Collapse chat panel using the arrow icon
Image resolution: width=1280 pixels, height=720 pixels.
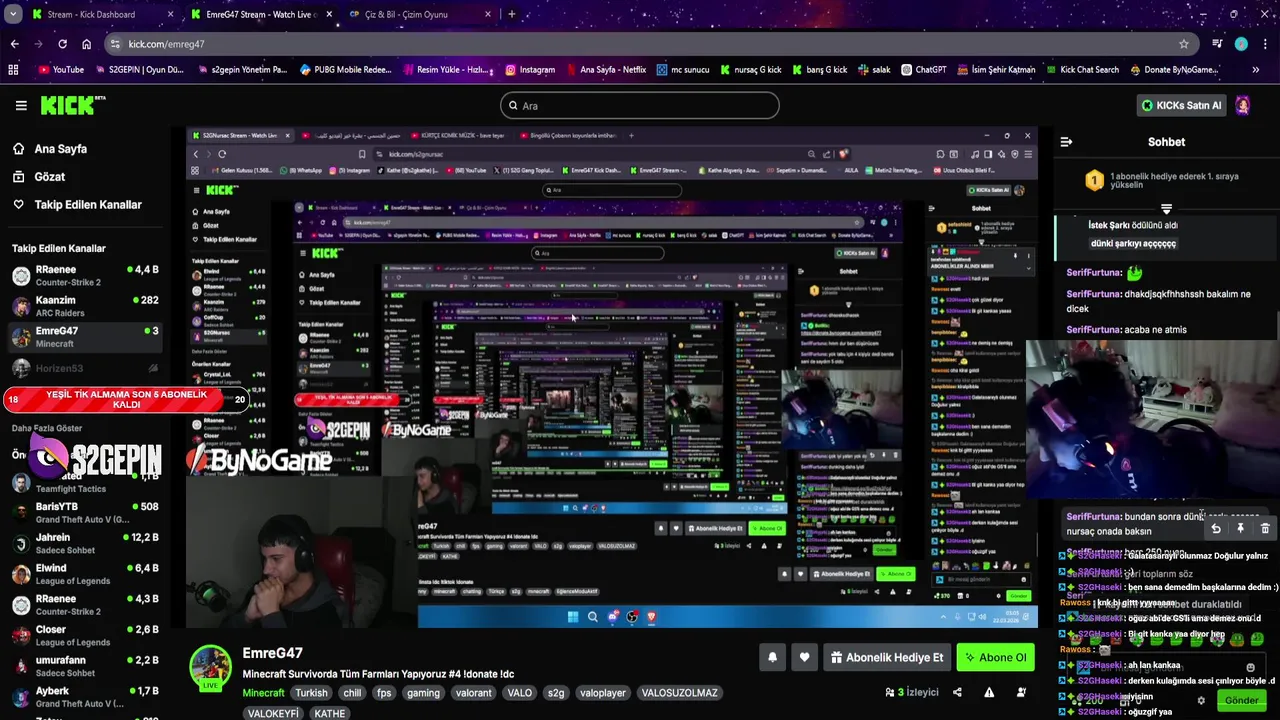[1066, 142]
